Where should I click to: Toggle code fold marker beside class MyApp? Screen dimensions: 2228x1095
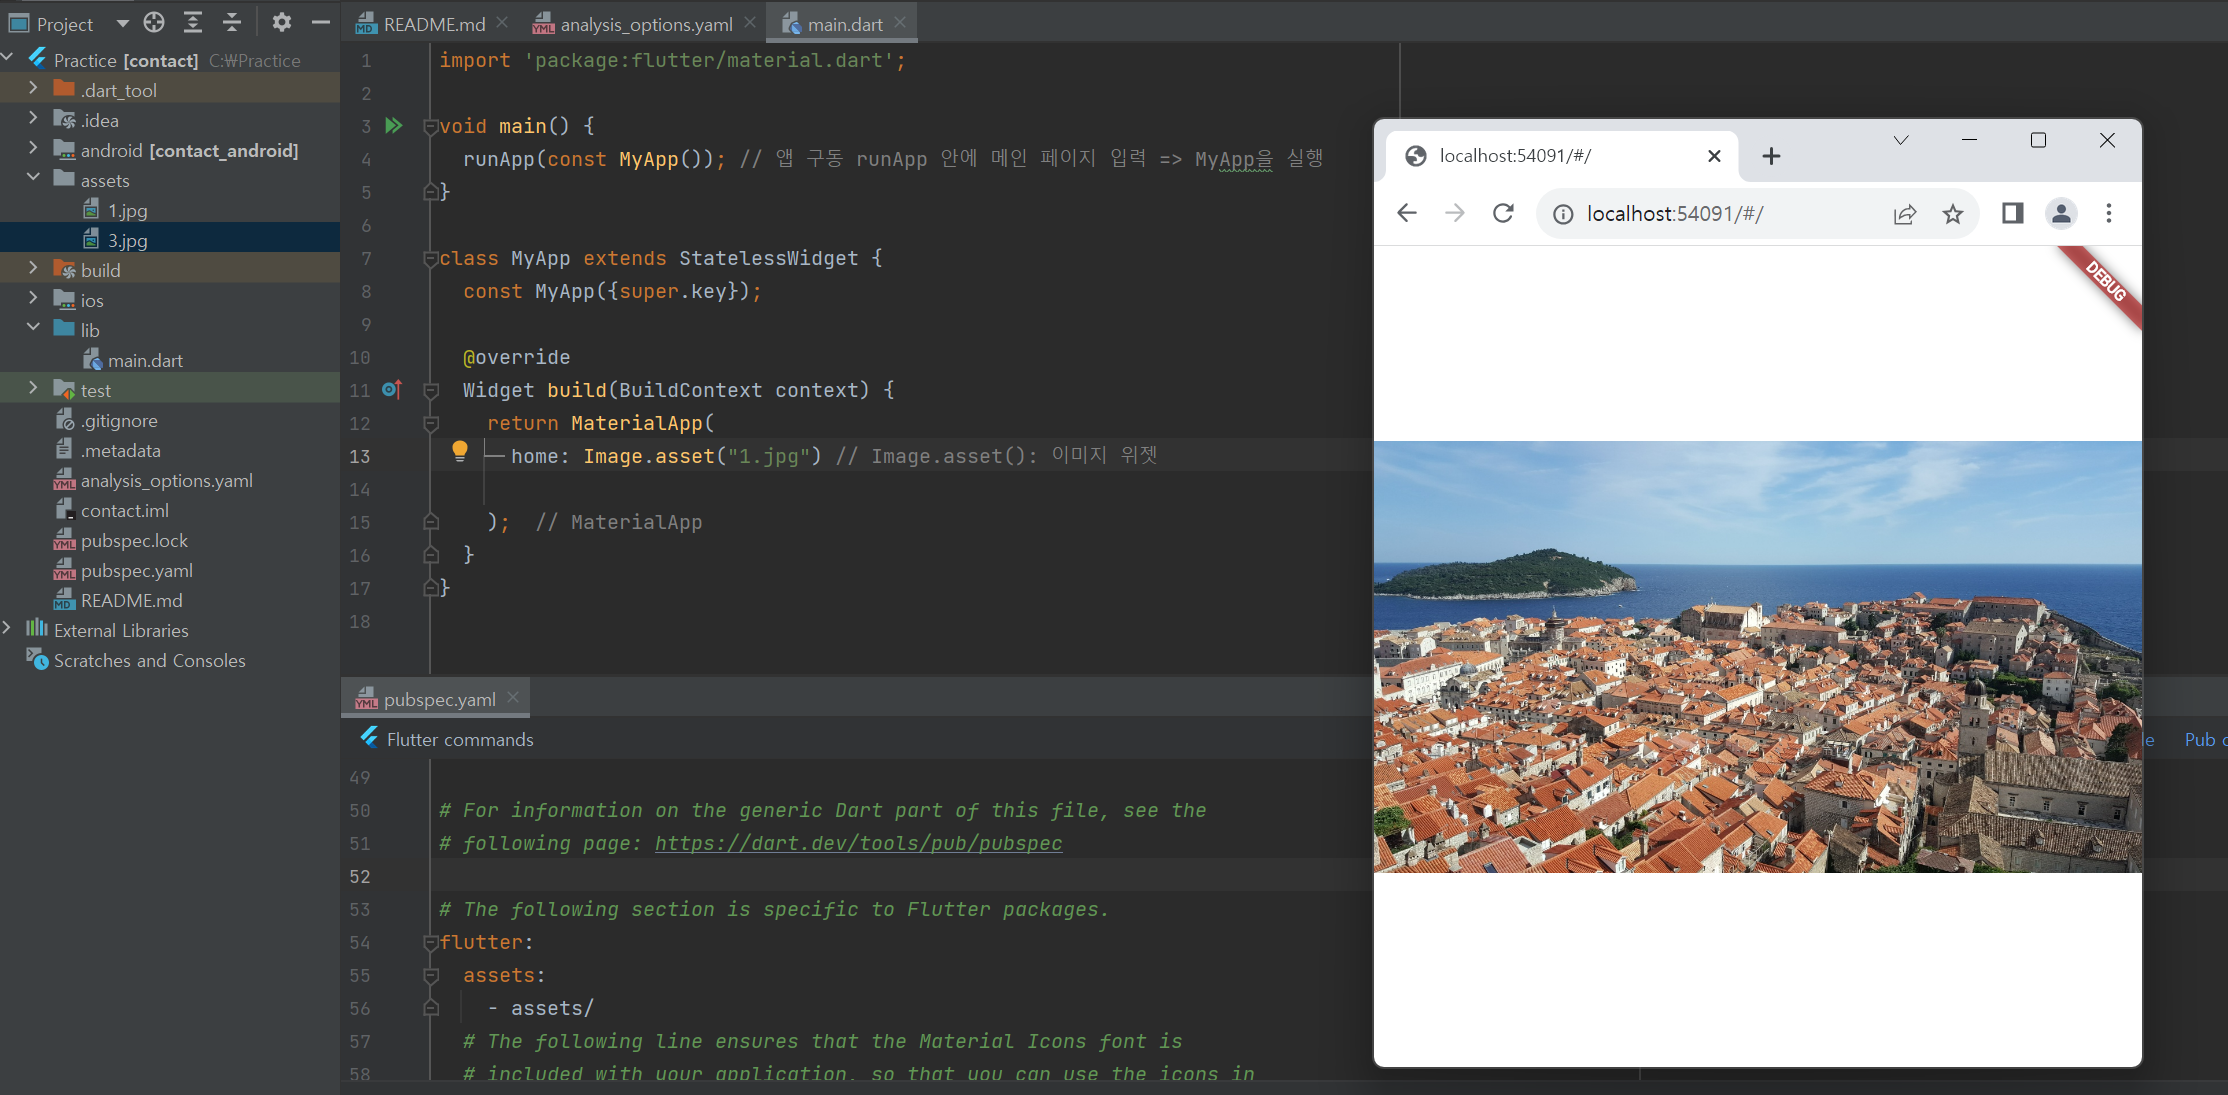(431, 259)
